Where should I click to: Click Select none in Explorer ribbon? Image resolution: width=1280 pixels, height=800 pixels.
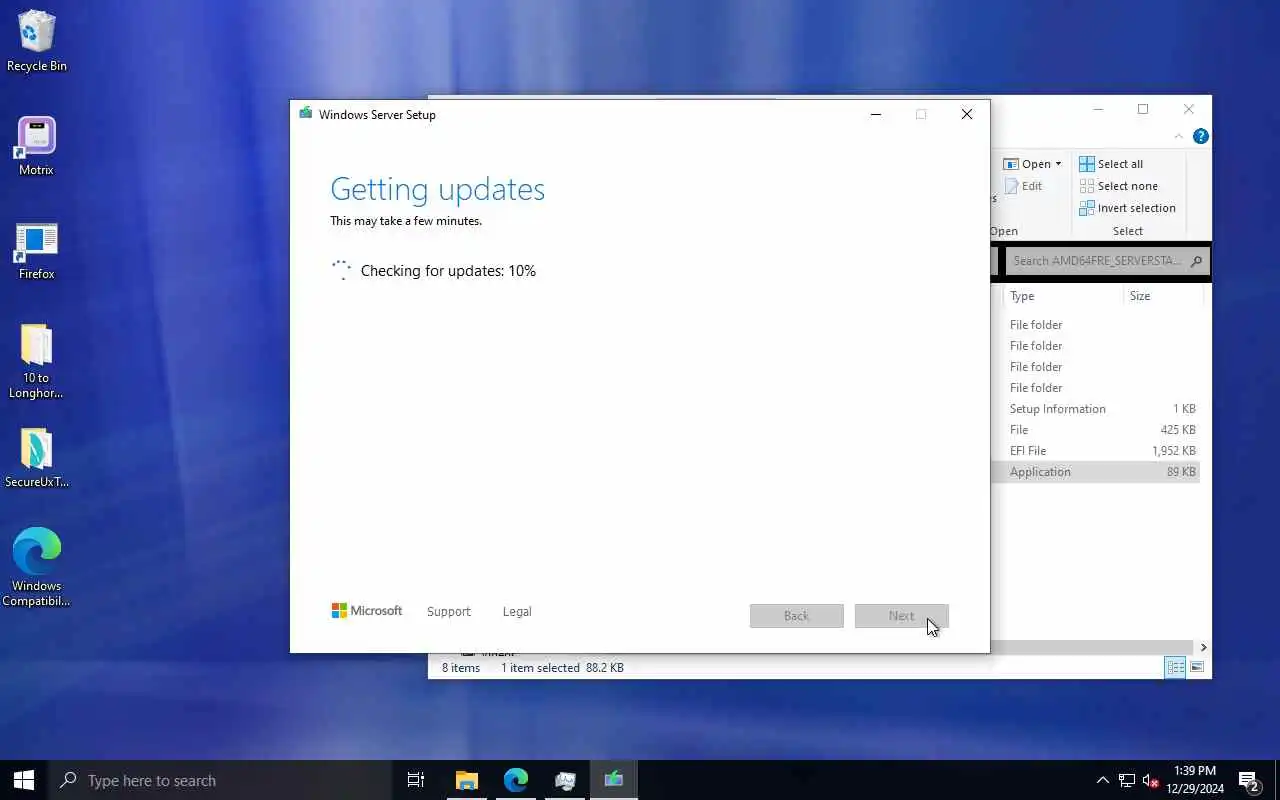point(1118,186)
